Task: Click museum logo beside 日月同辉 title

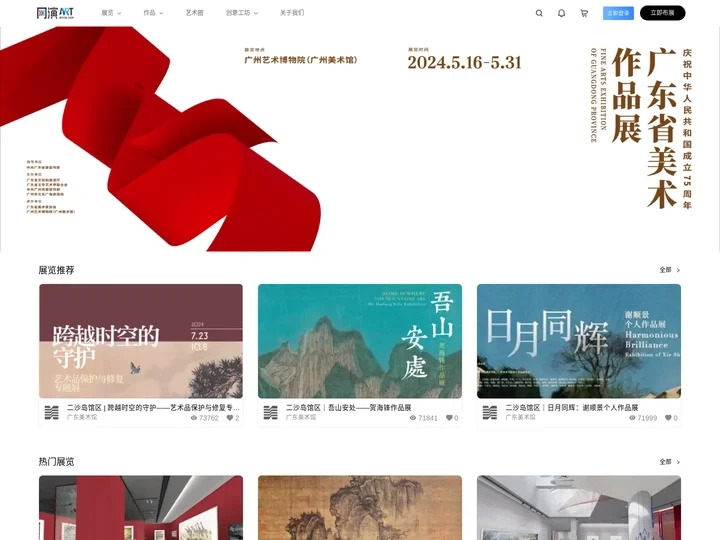Action: click(490, 412)
